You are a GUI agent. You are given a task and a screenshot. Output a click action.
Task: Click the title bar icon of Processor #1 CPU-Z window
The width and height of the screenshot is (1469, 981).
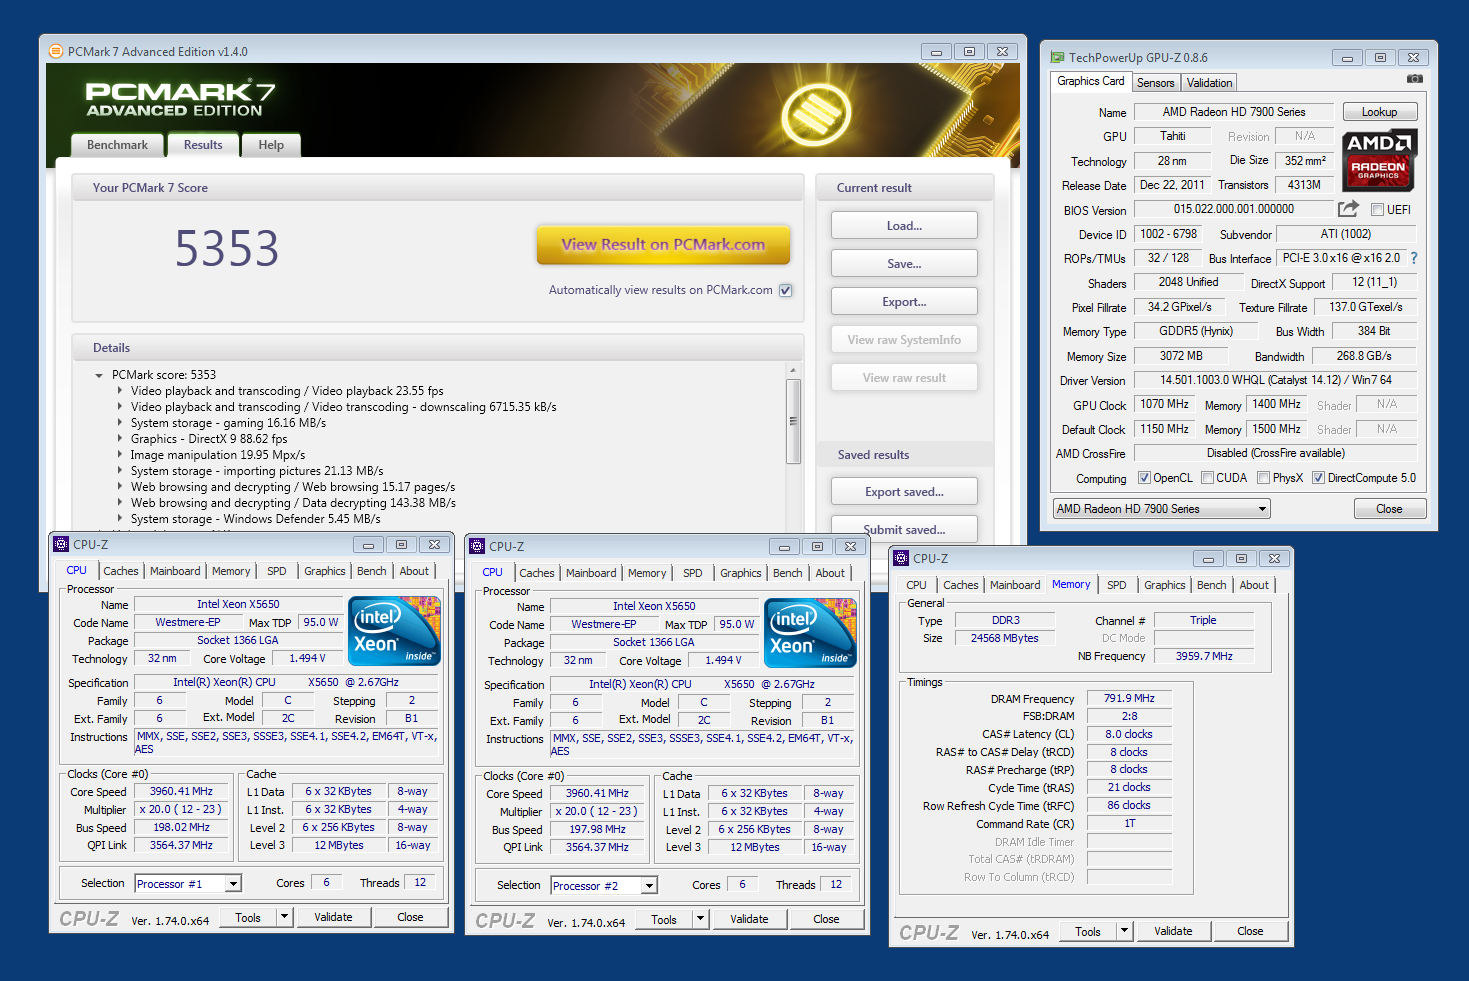click(61, 544)
